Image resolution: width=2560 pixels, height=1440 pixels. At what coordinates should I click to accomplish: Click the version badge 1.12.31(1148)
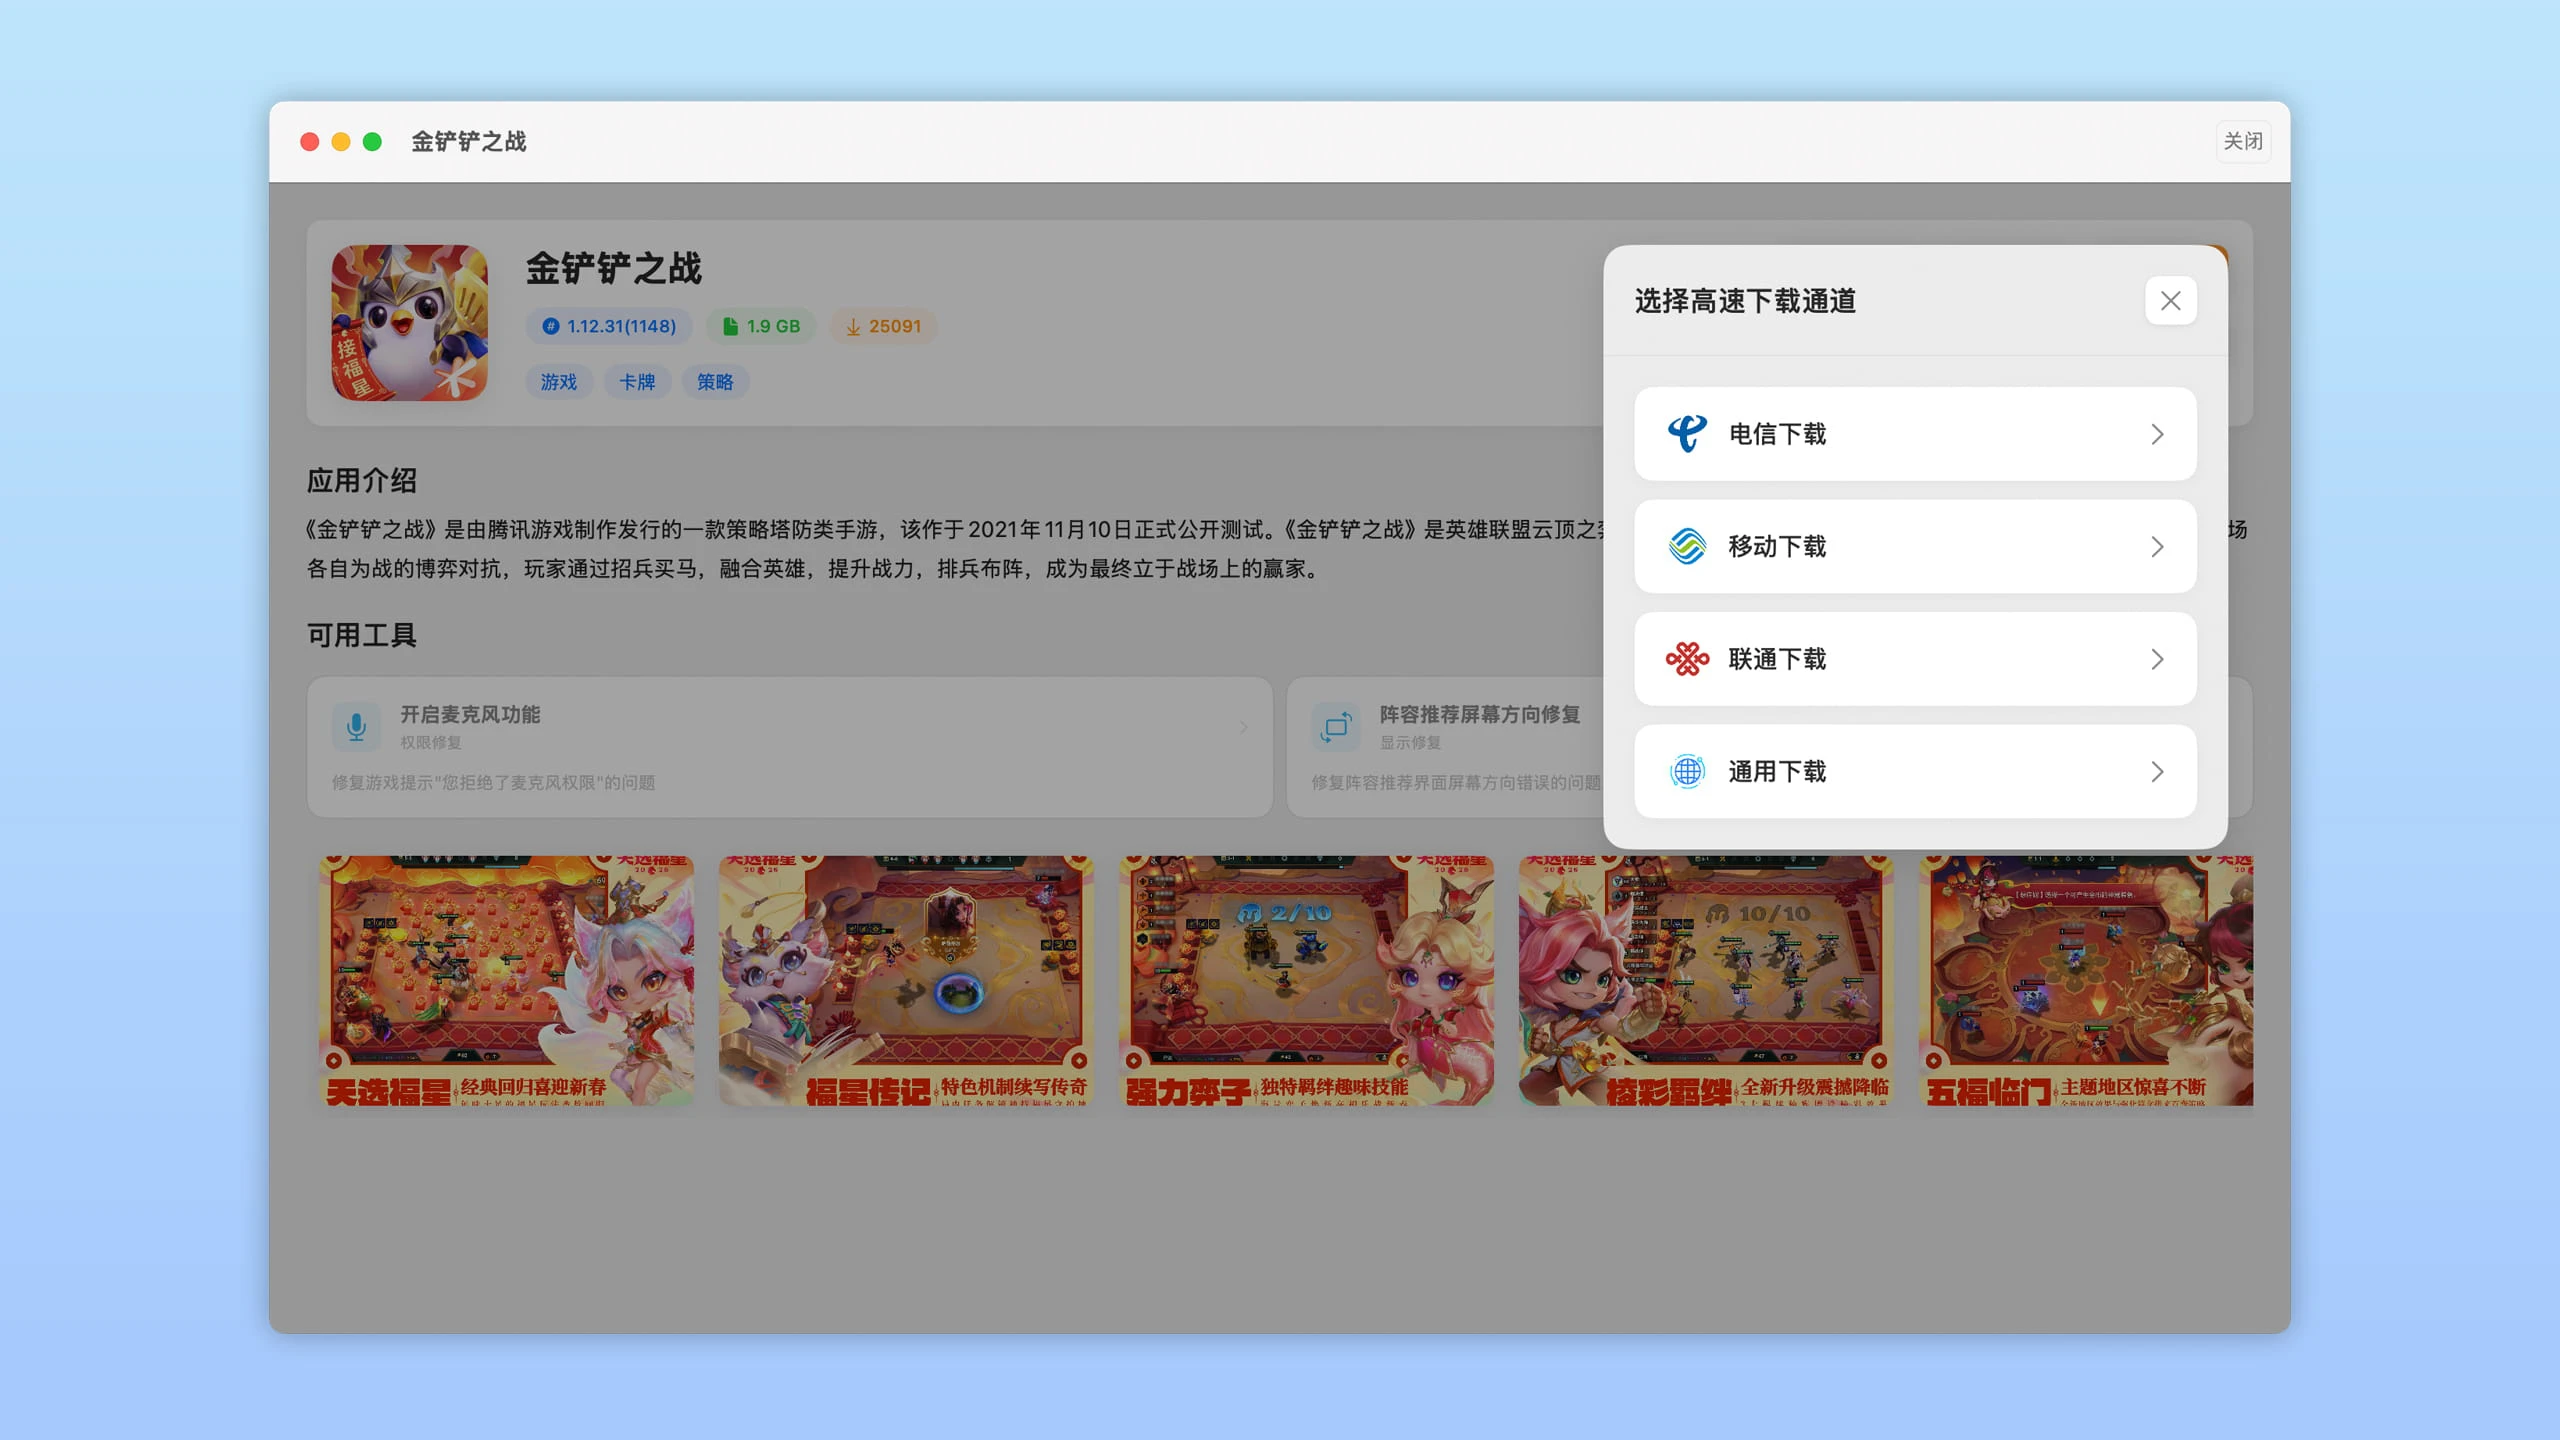pyautogui.click(x=609, y=326)
